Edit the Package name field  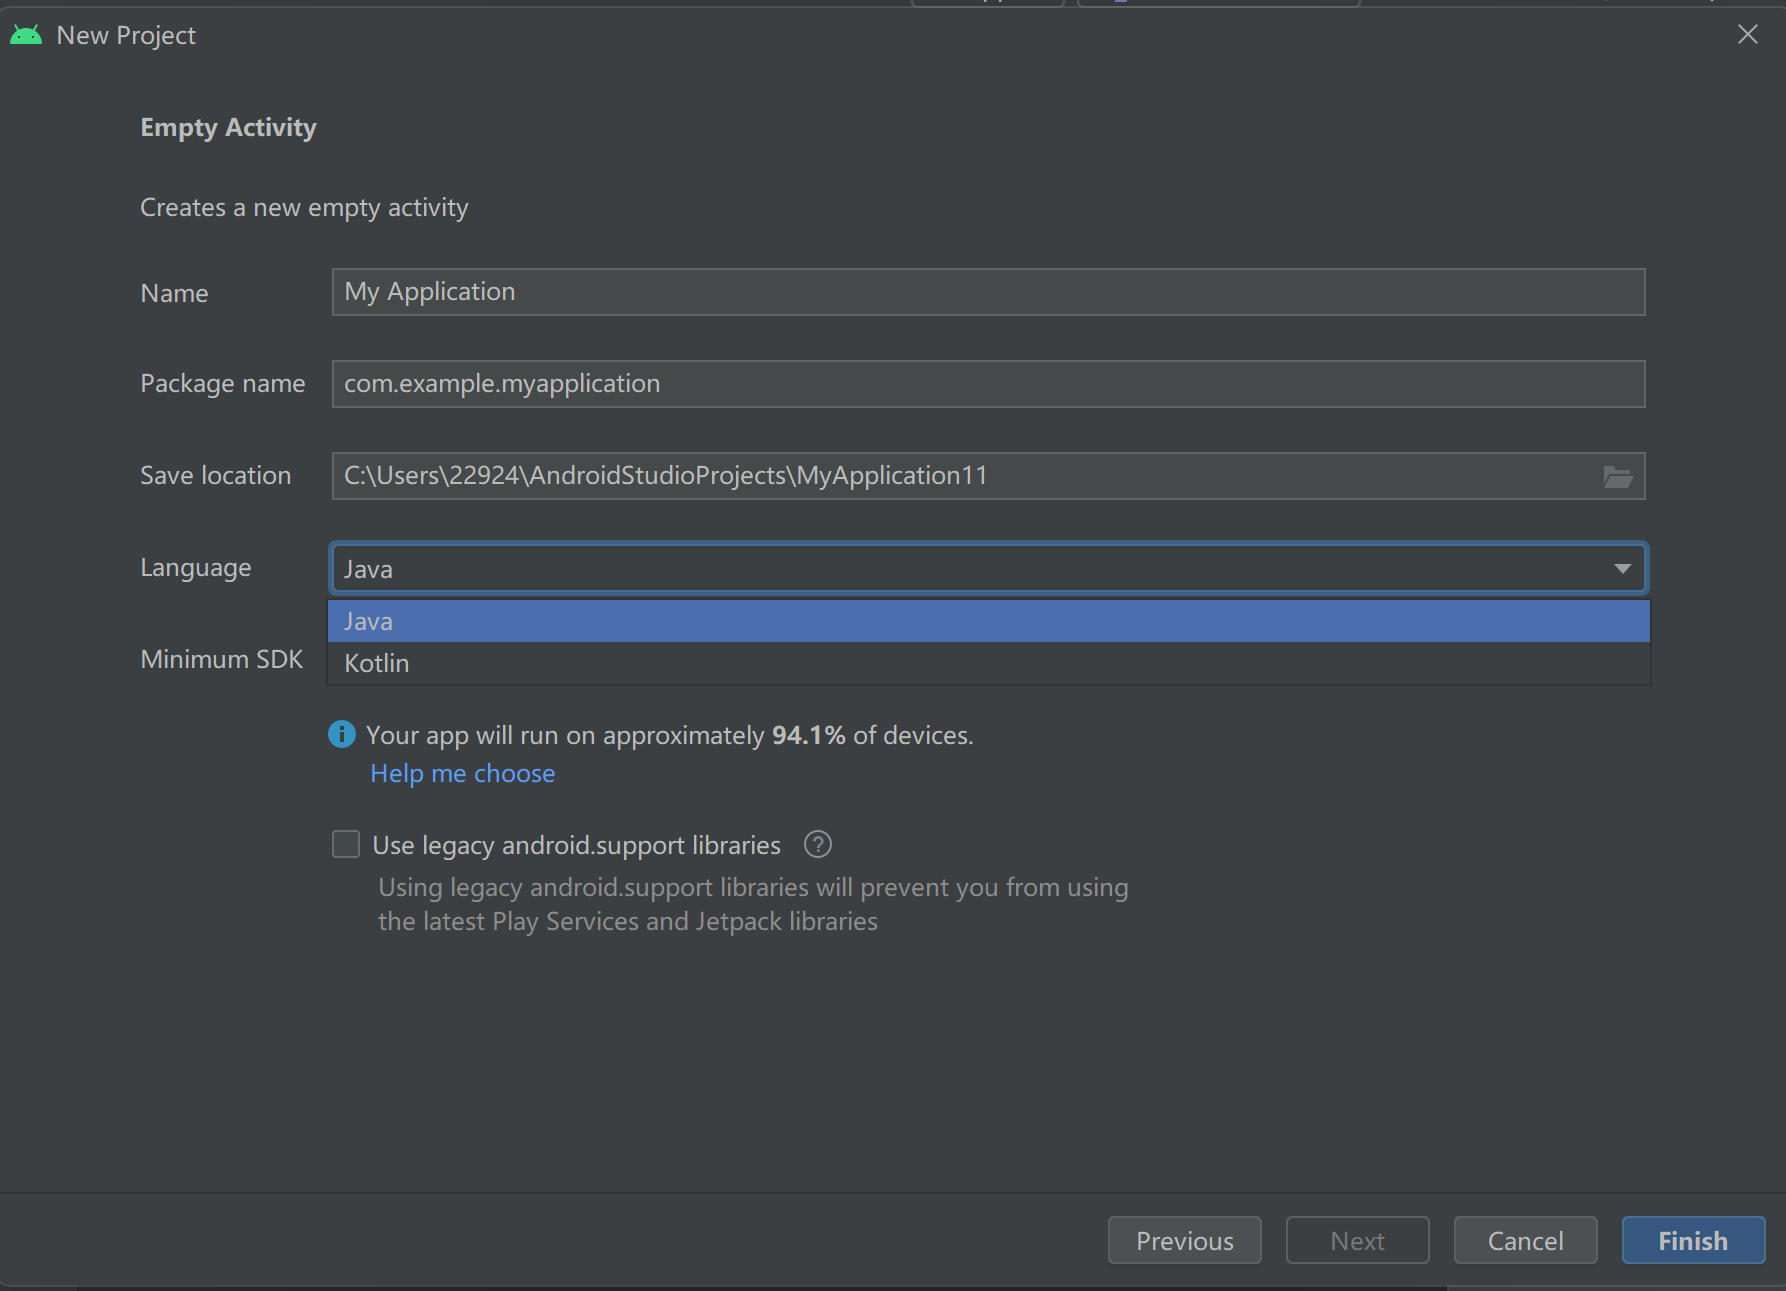pos(989,384)
